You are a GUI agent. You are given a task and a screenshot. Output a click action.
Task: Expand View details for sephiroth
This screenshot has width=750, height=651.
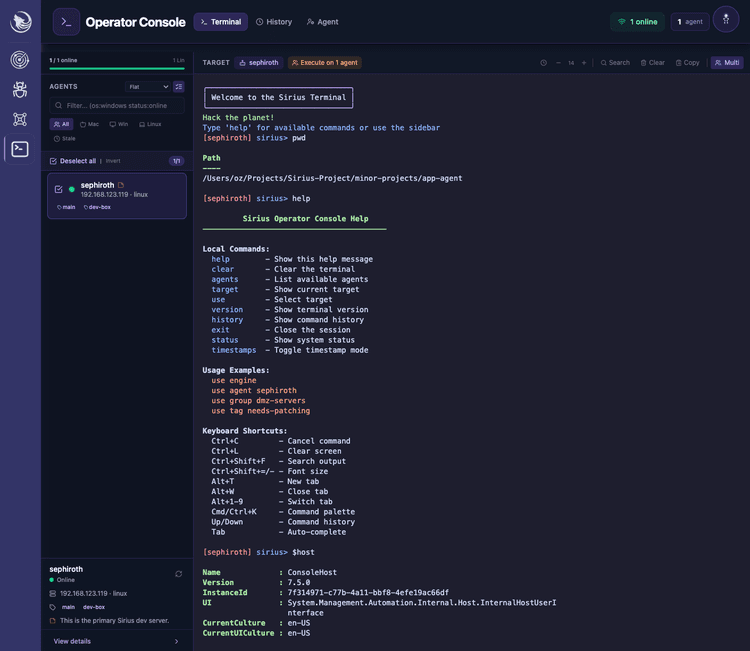pos(117,641)
